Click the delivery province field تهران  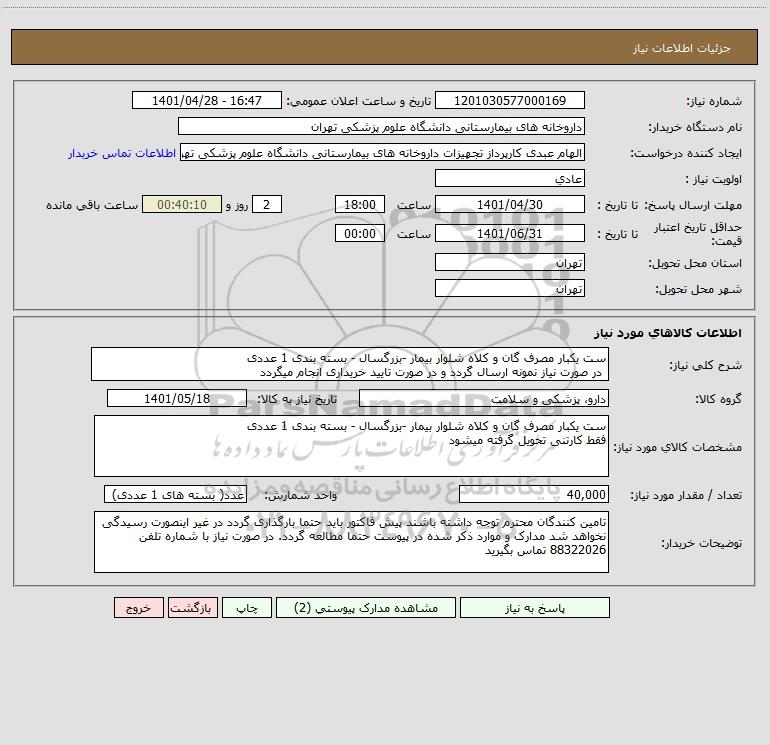510,263
